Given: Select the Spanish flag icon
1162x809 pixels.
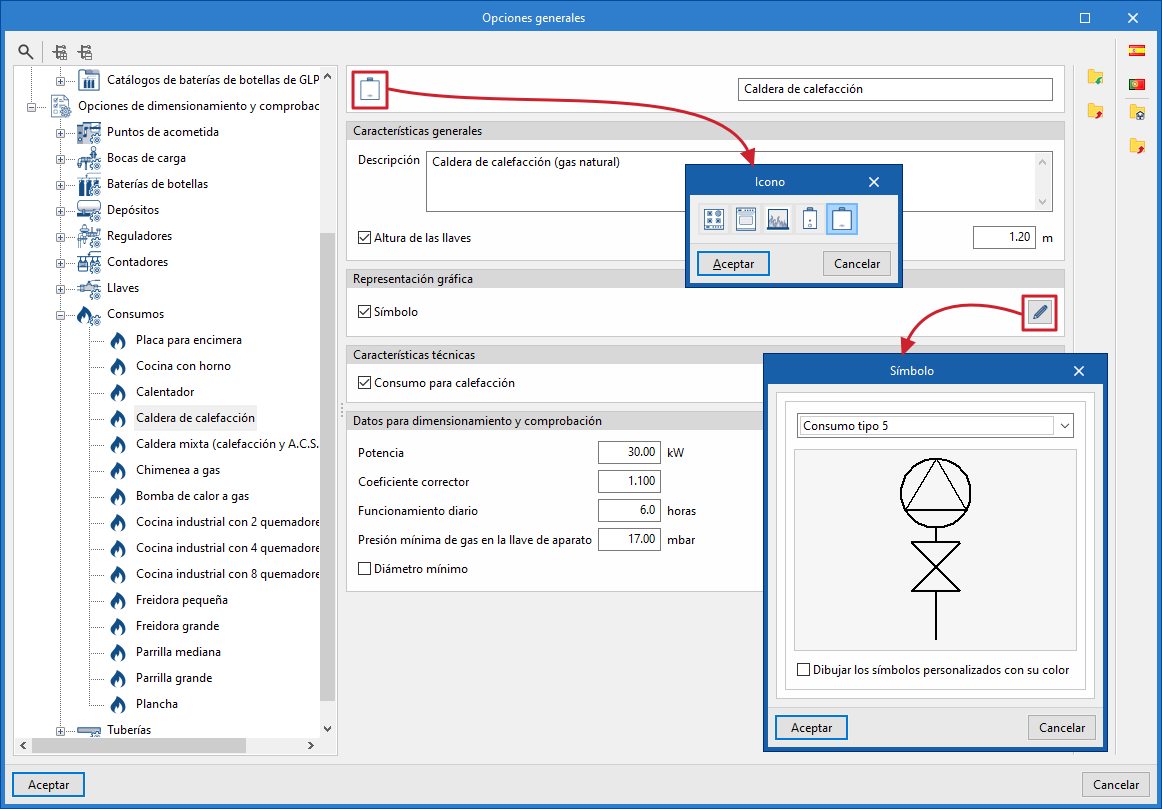Looking at the screenshot, I should pos(1137,51).
